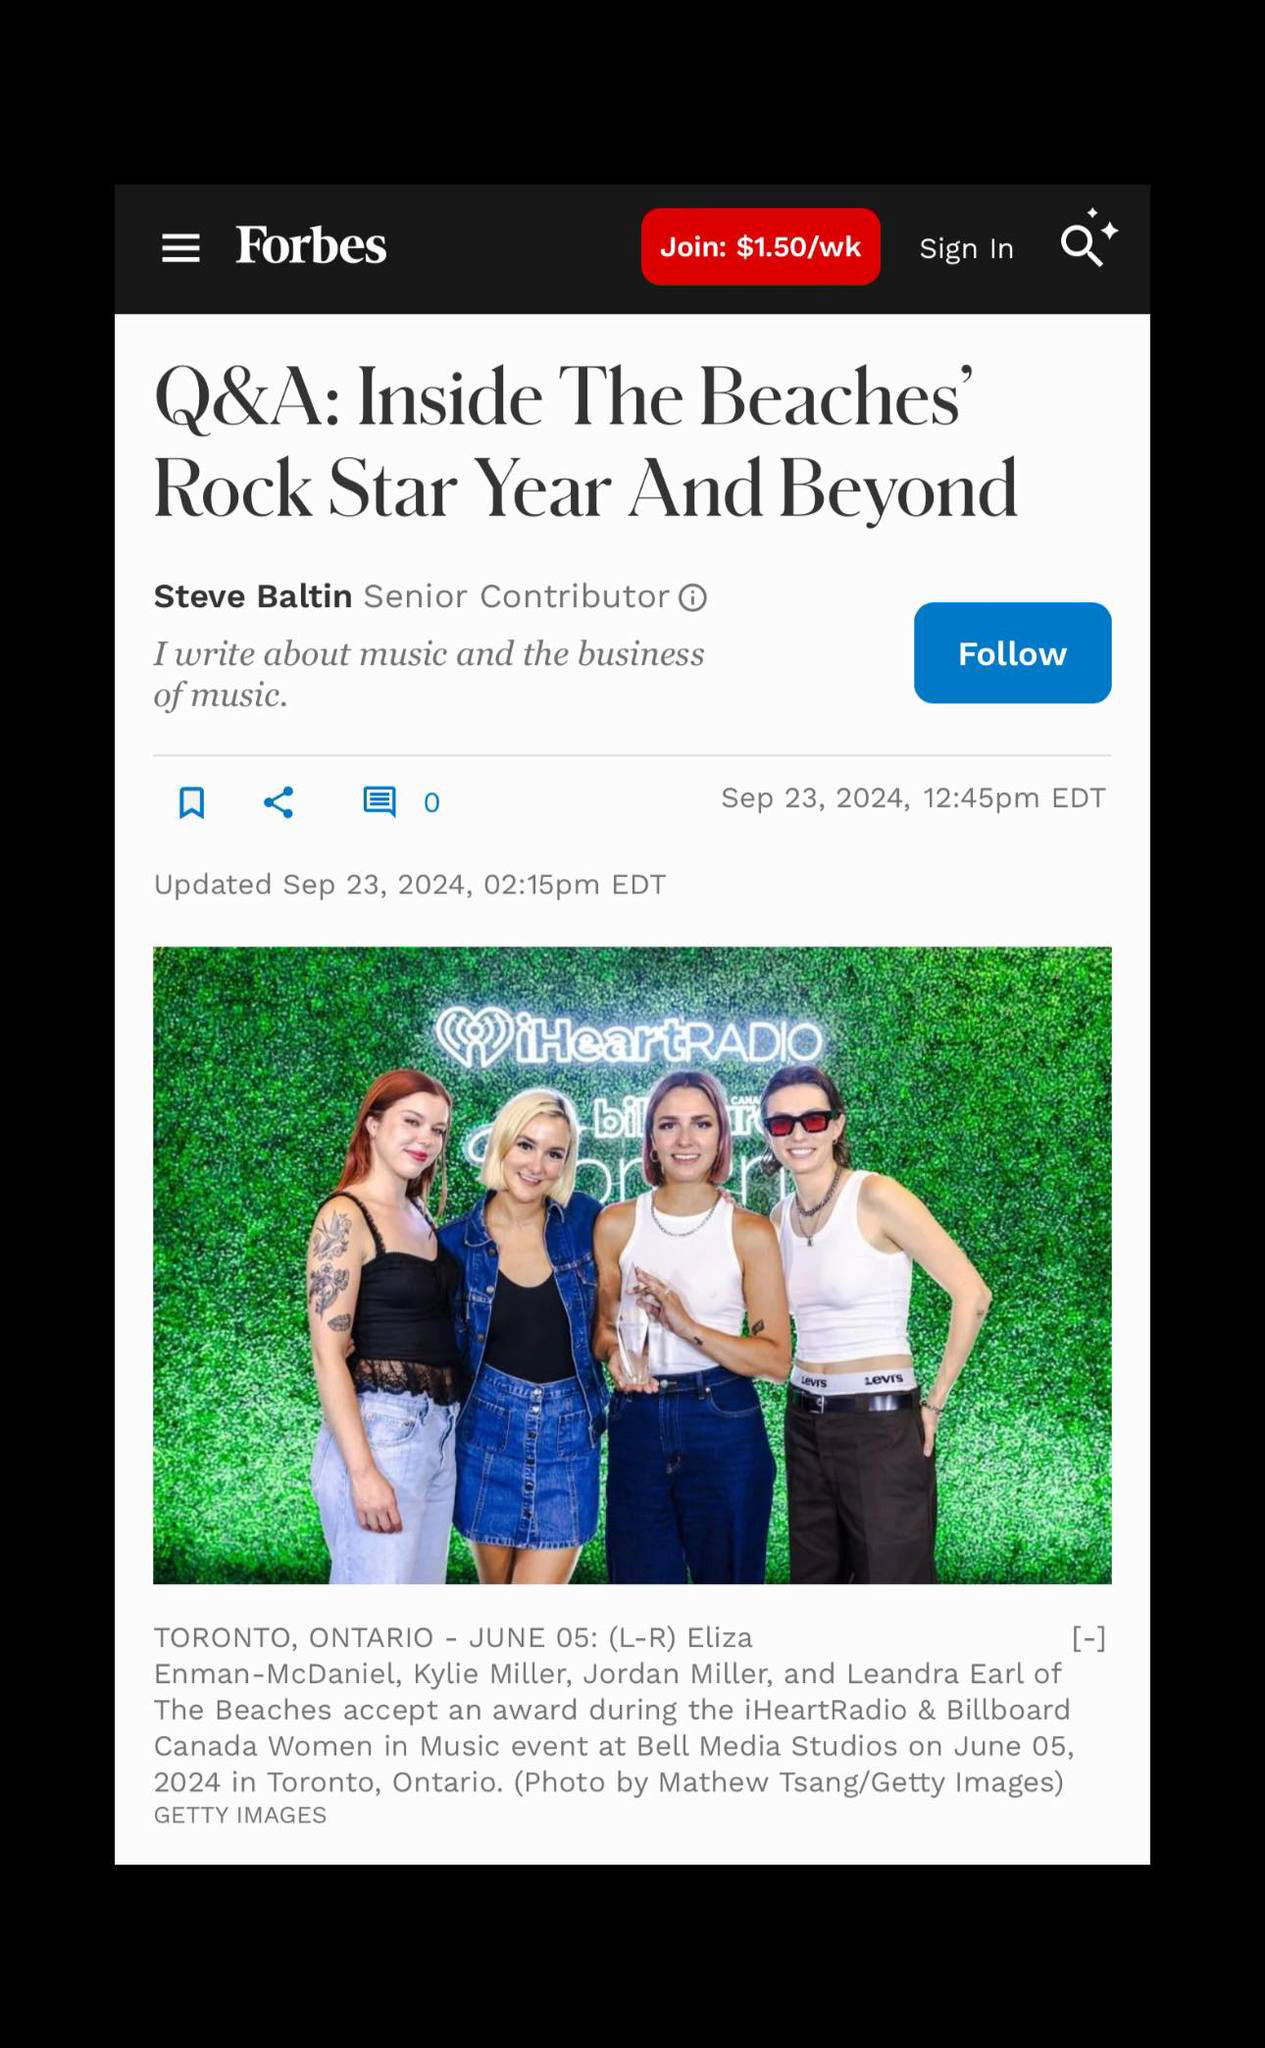Click the Updated Sep 23 timestamp
The width and height of the screenshot is (1265, 2048).
[410, 885]
